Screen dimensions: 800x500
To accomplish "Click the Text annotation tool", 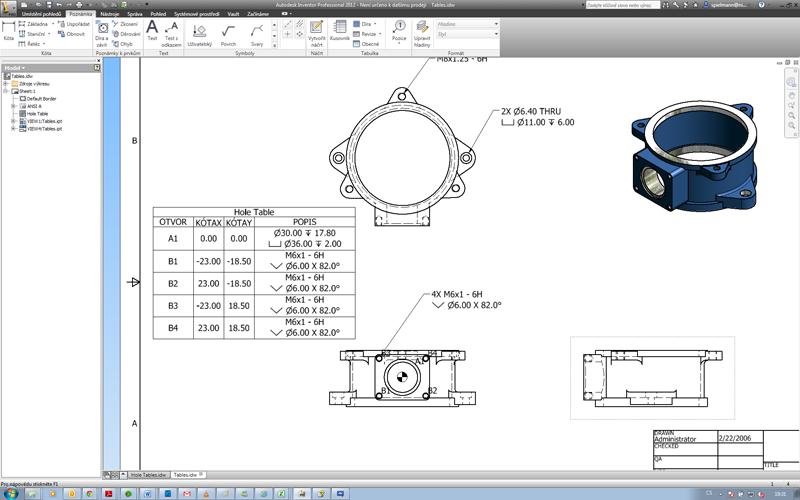I will coord(152,31).
